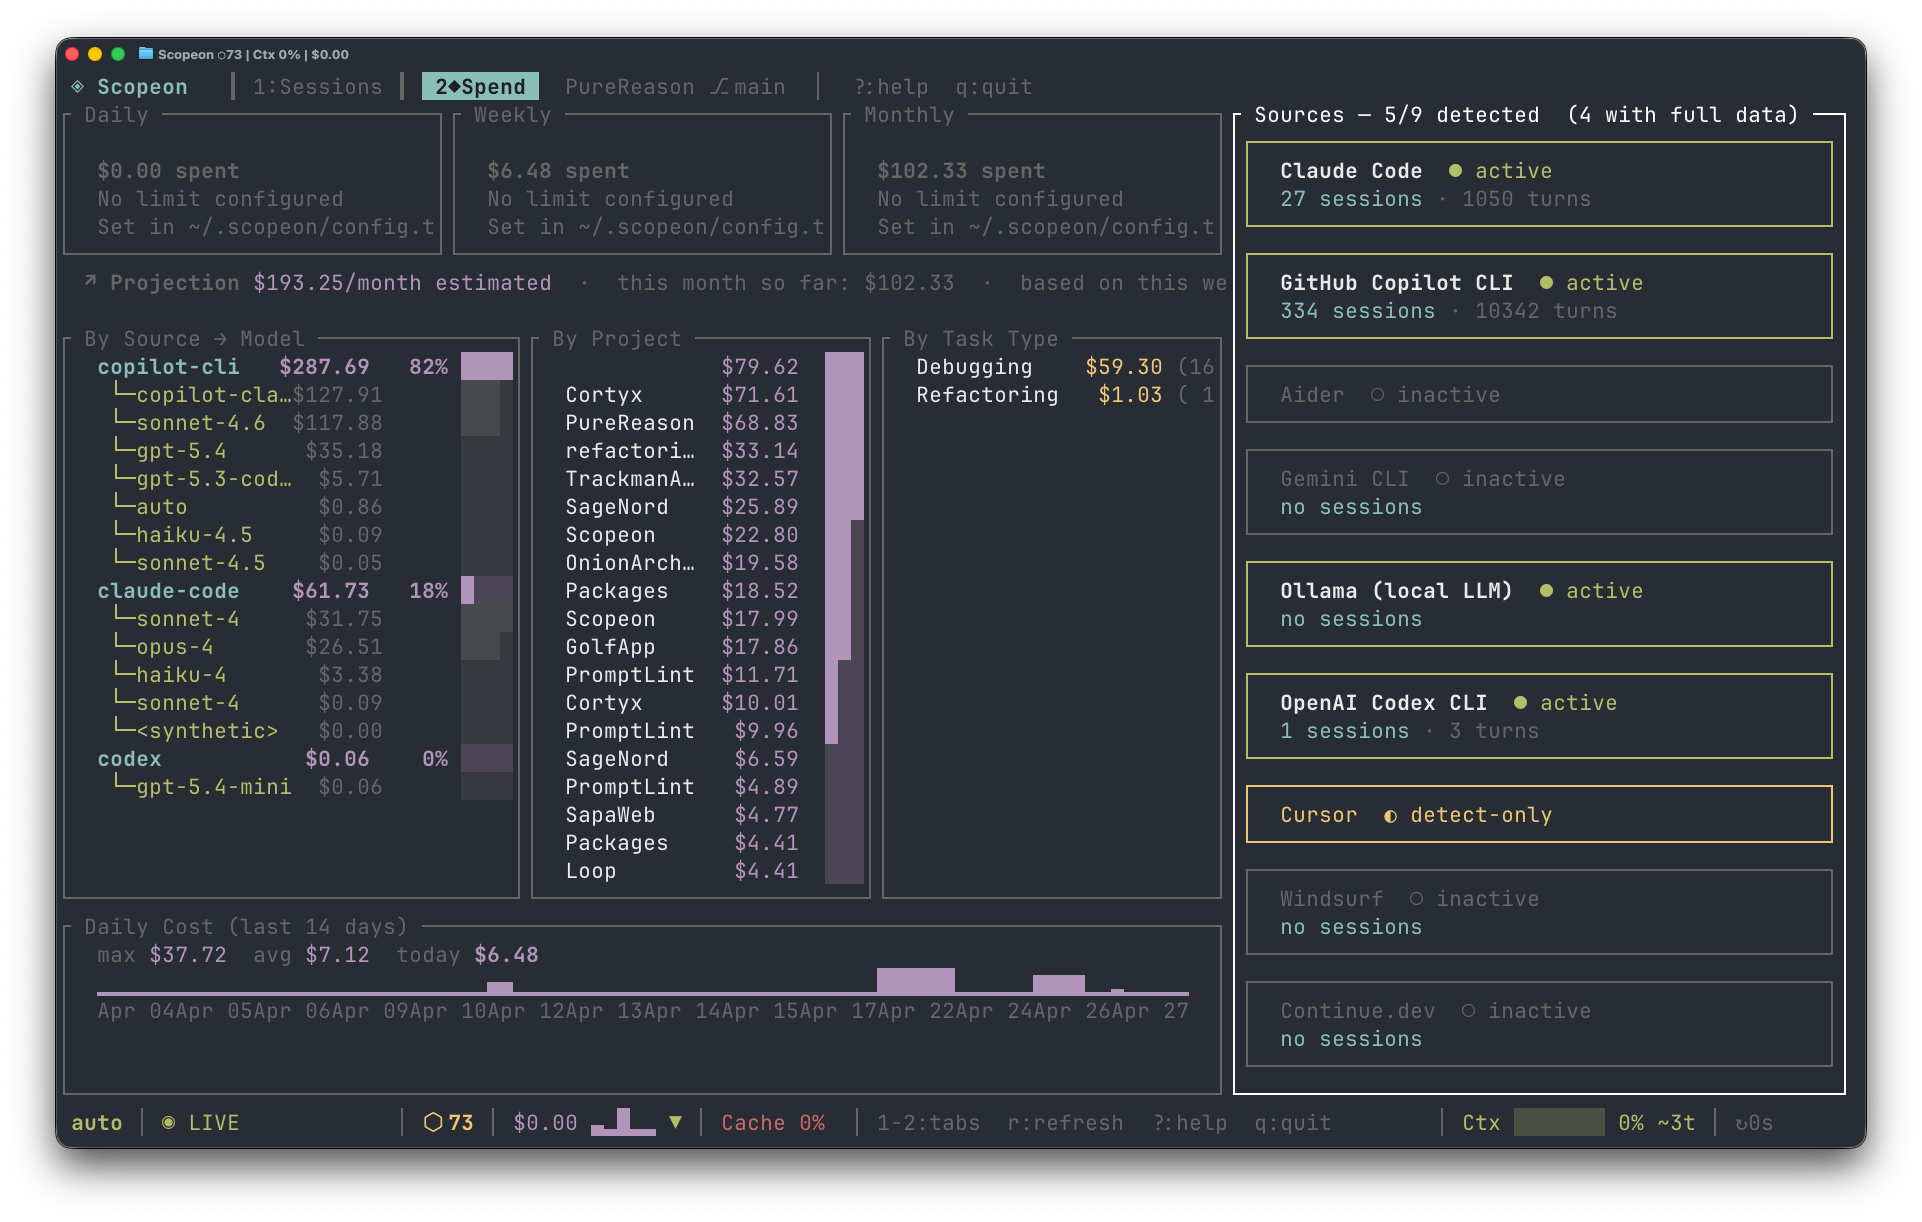The width and height of the screenshot is (1922, 1222).
Task: Click the spend sparkline in status bar
Action: (x=623, y=1122)
